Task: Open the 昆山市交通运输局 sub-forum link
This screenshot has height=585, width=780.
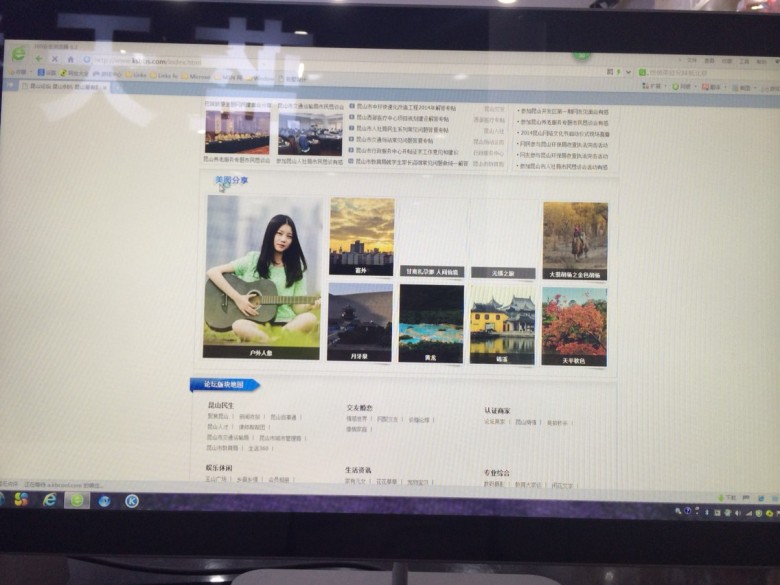Action: [x=228, y=438]
